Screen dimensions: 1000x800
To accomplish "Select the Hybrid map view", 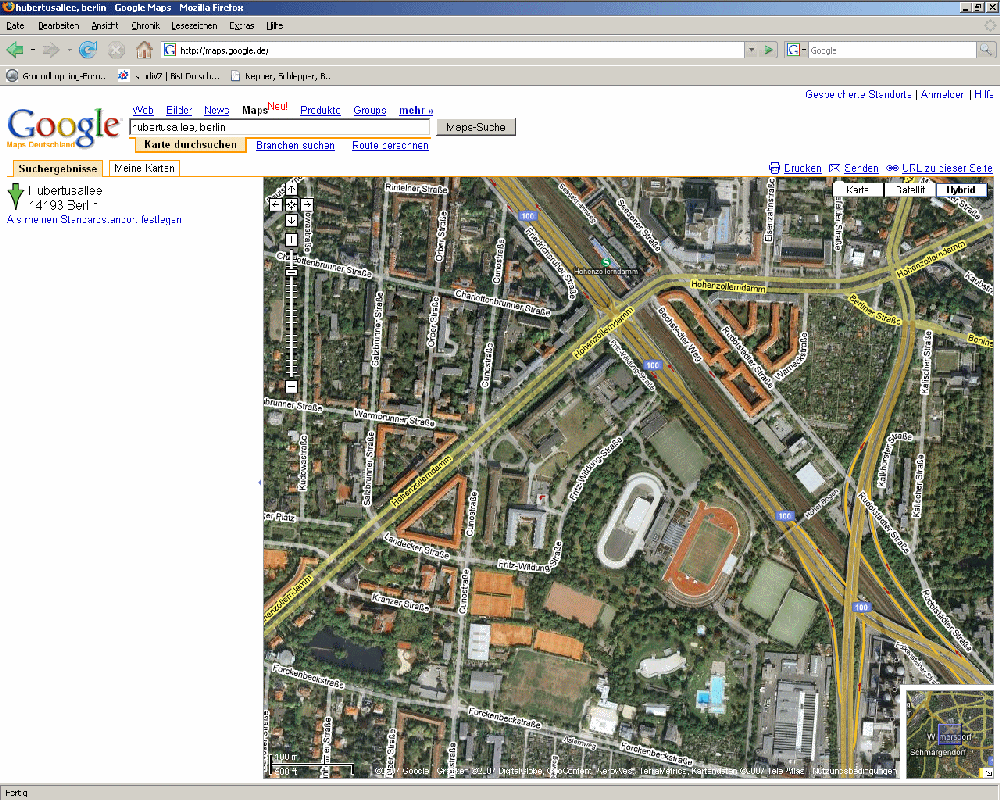I will click(x=961, y=190).
